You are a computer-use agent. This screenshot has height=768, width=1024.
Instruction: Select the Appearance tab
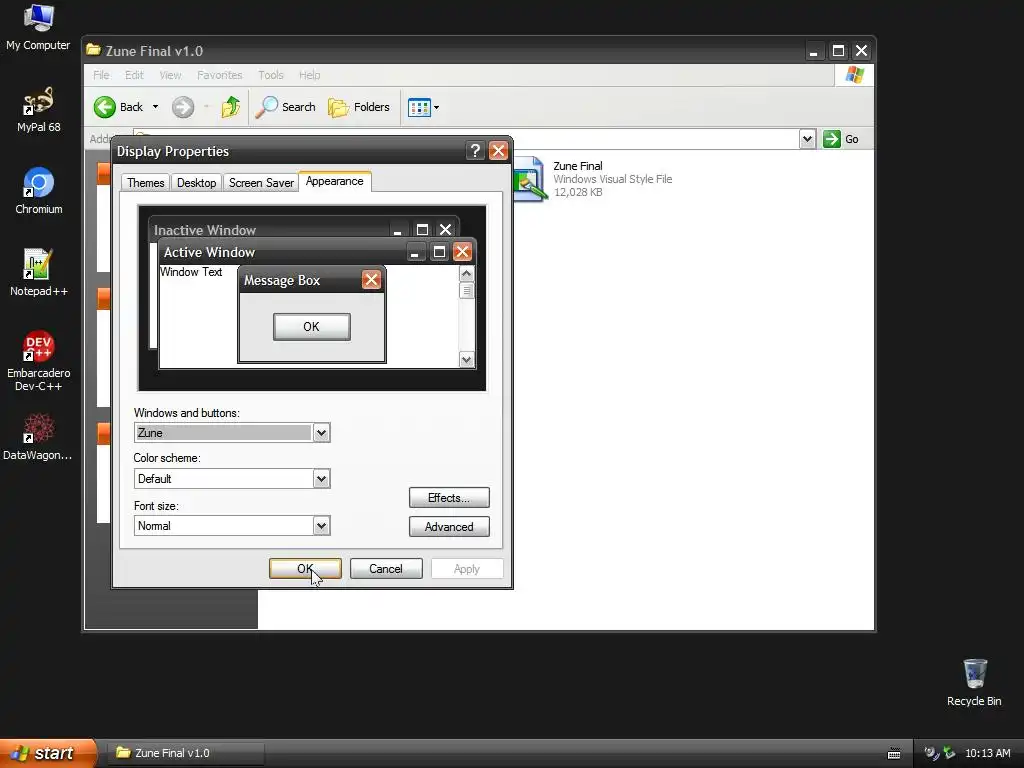(x=334, y=182)
